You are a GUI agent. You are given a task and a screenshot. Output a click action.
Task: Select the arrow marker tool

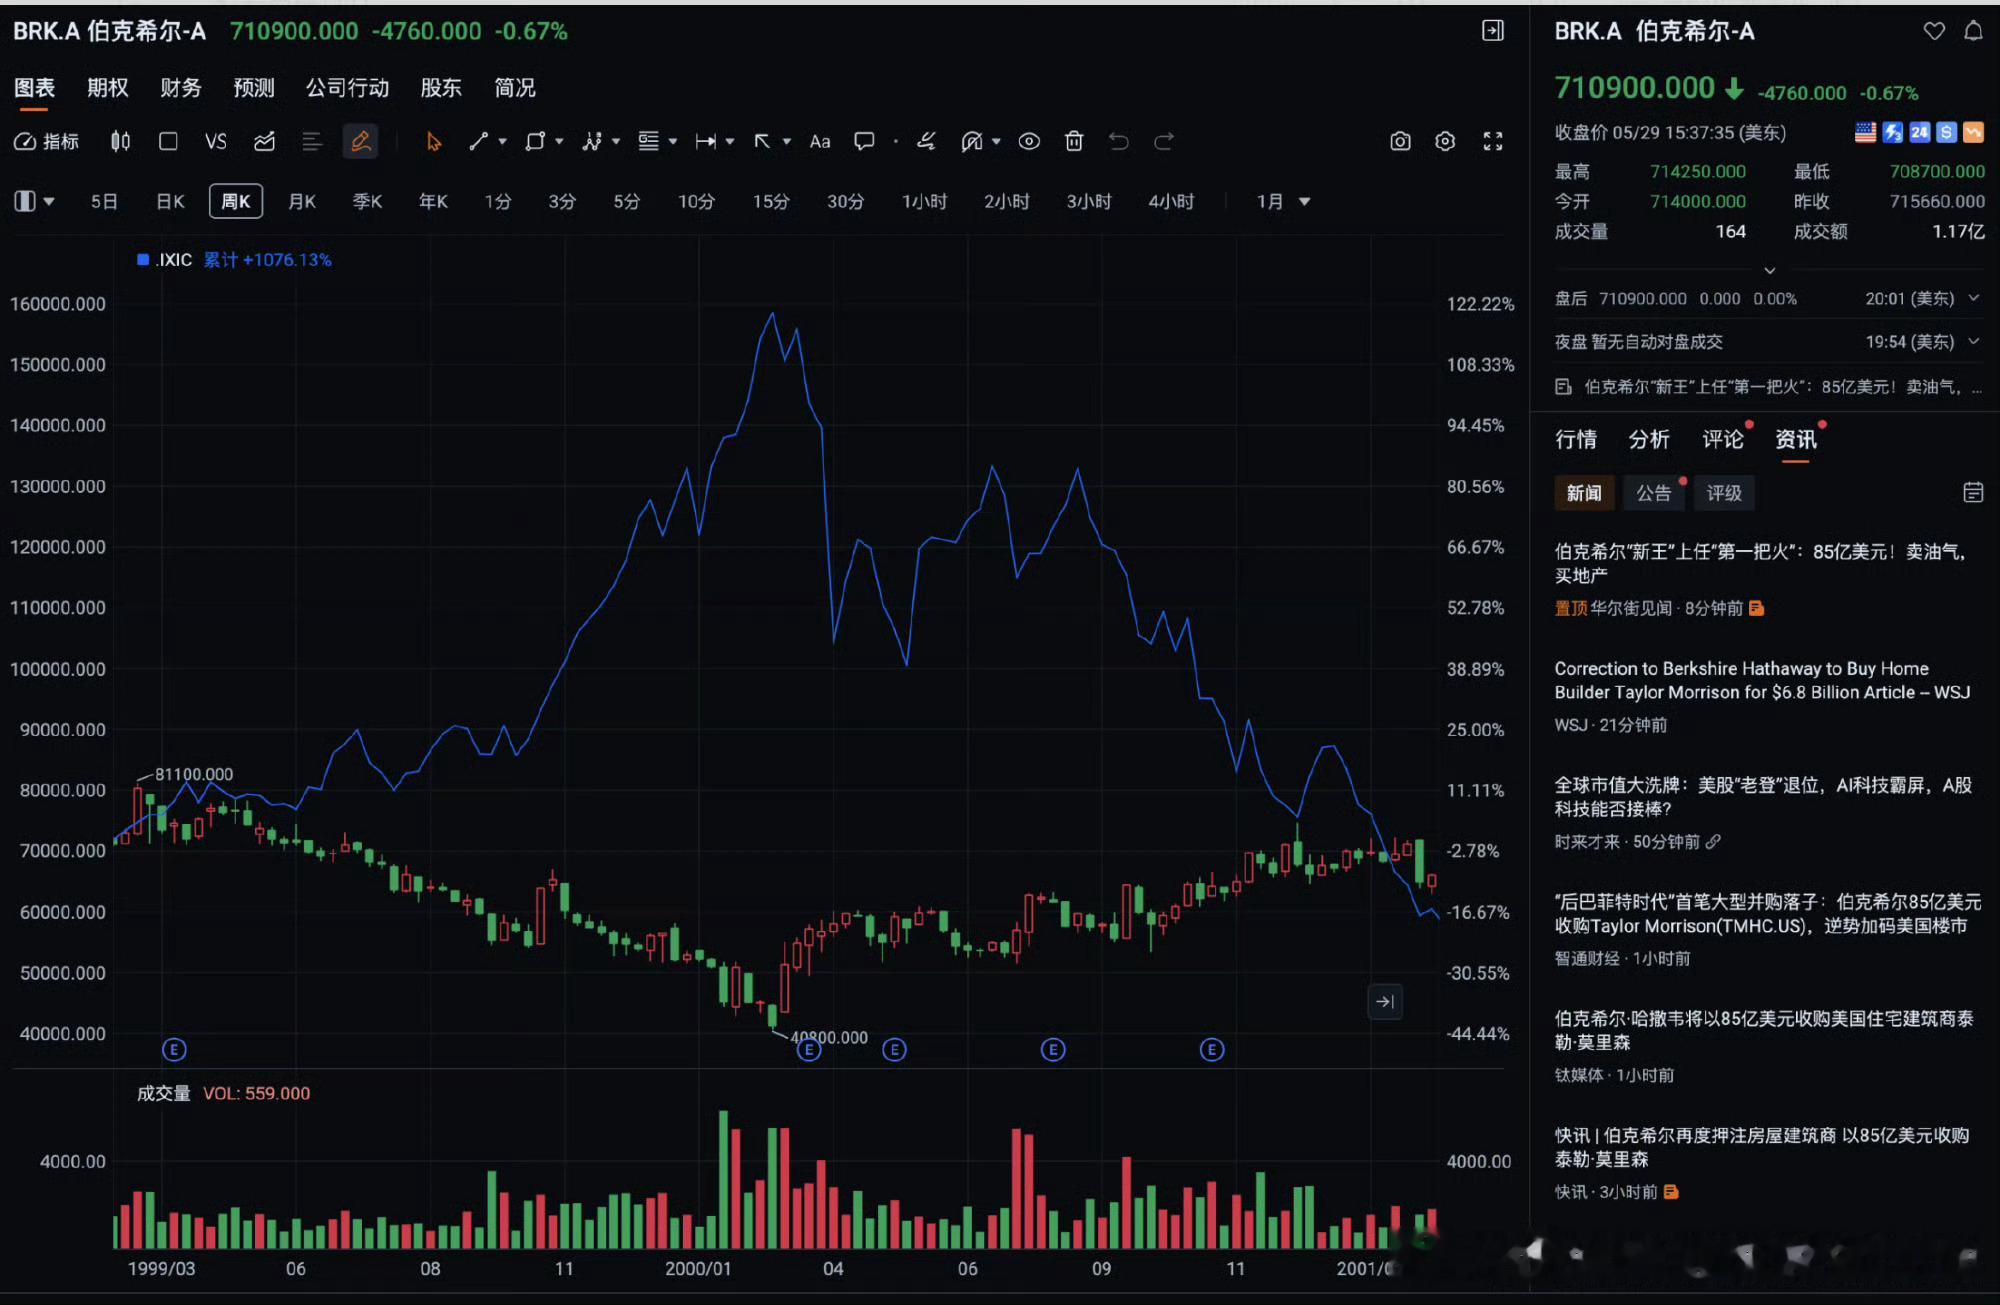[762, 141]
